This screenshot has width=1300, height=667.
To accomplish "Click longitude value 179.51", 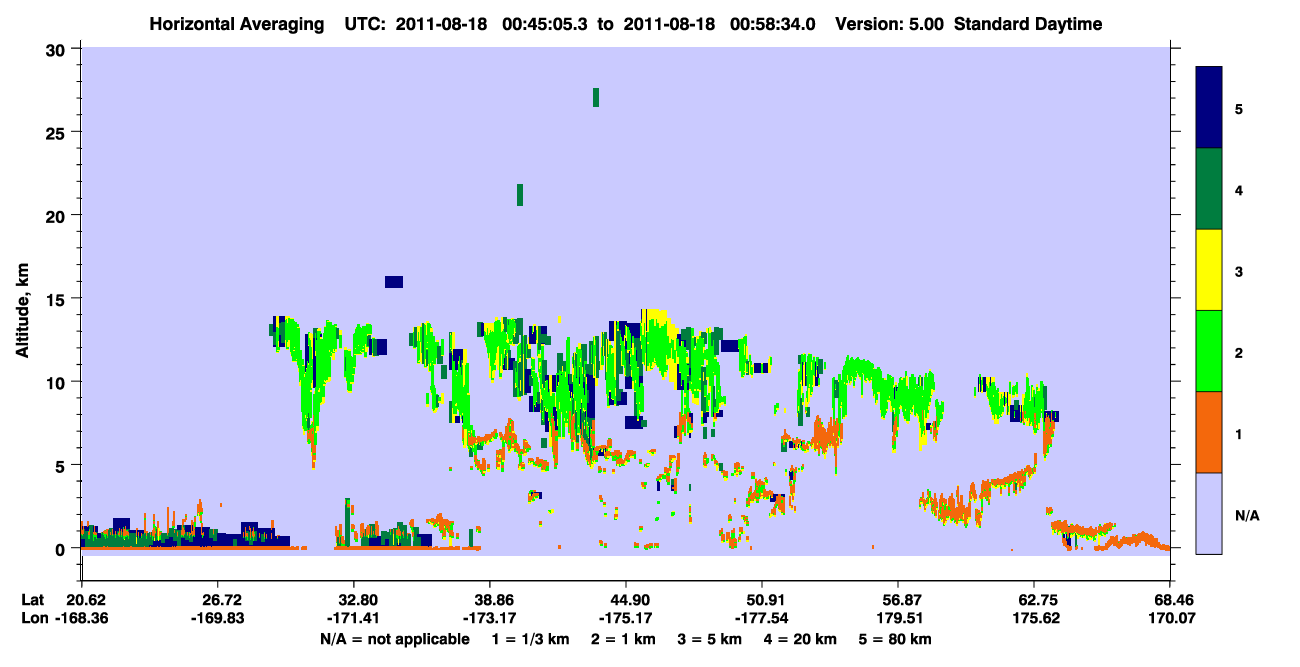I will pos(898,618).
